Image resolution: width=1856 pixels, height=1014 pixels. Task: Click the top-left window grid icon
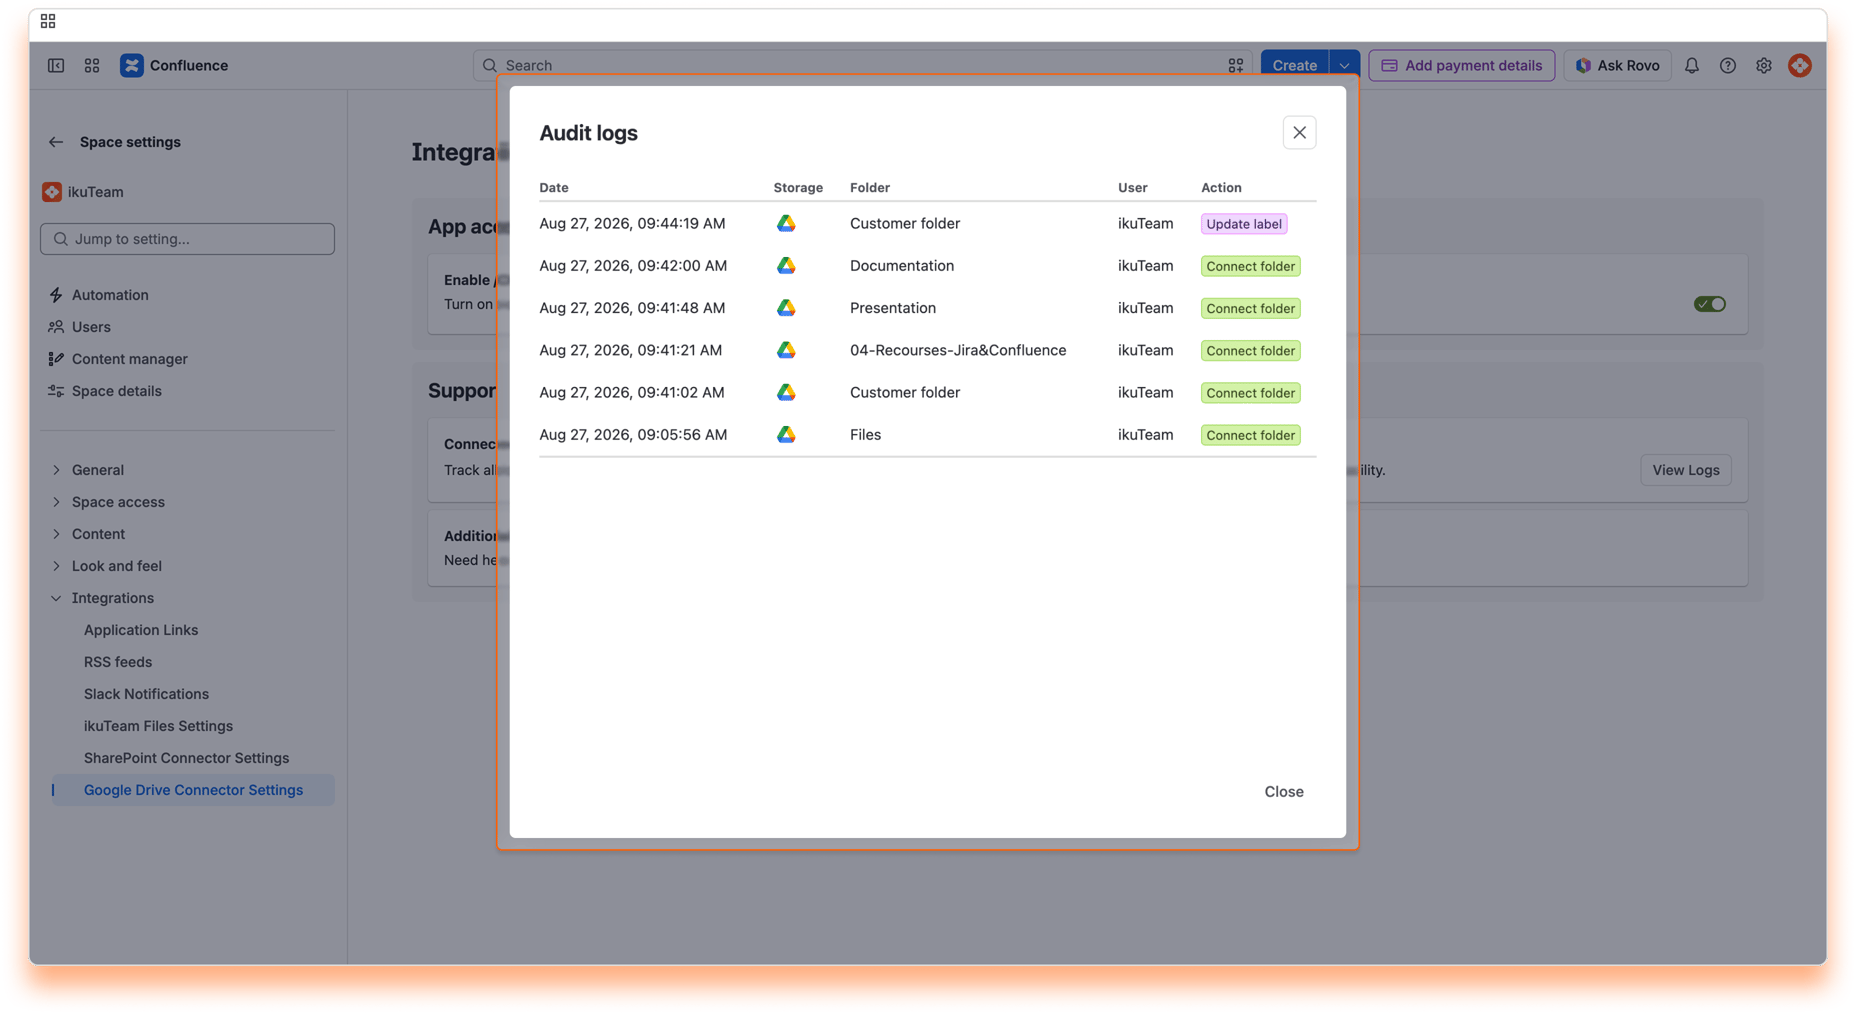tap(48, 21)
